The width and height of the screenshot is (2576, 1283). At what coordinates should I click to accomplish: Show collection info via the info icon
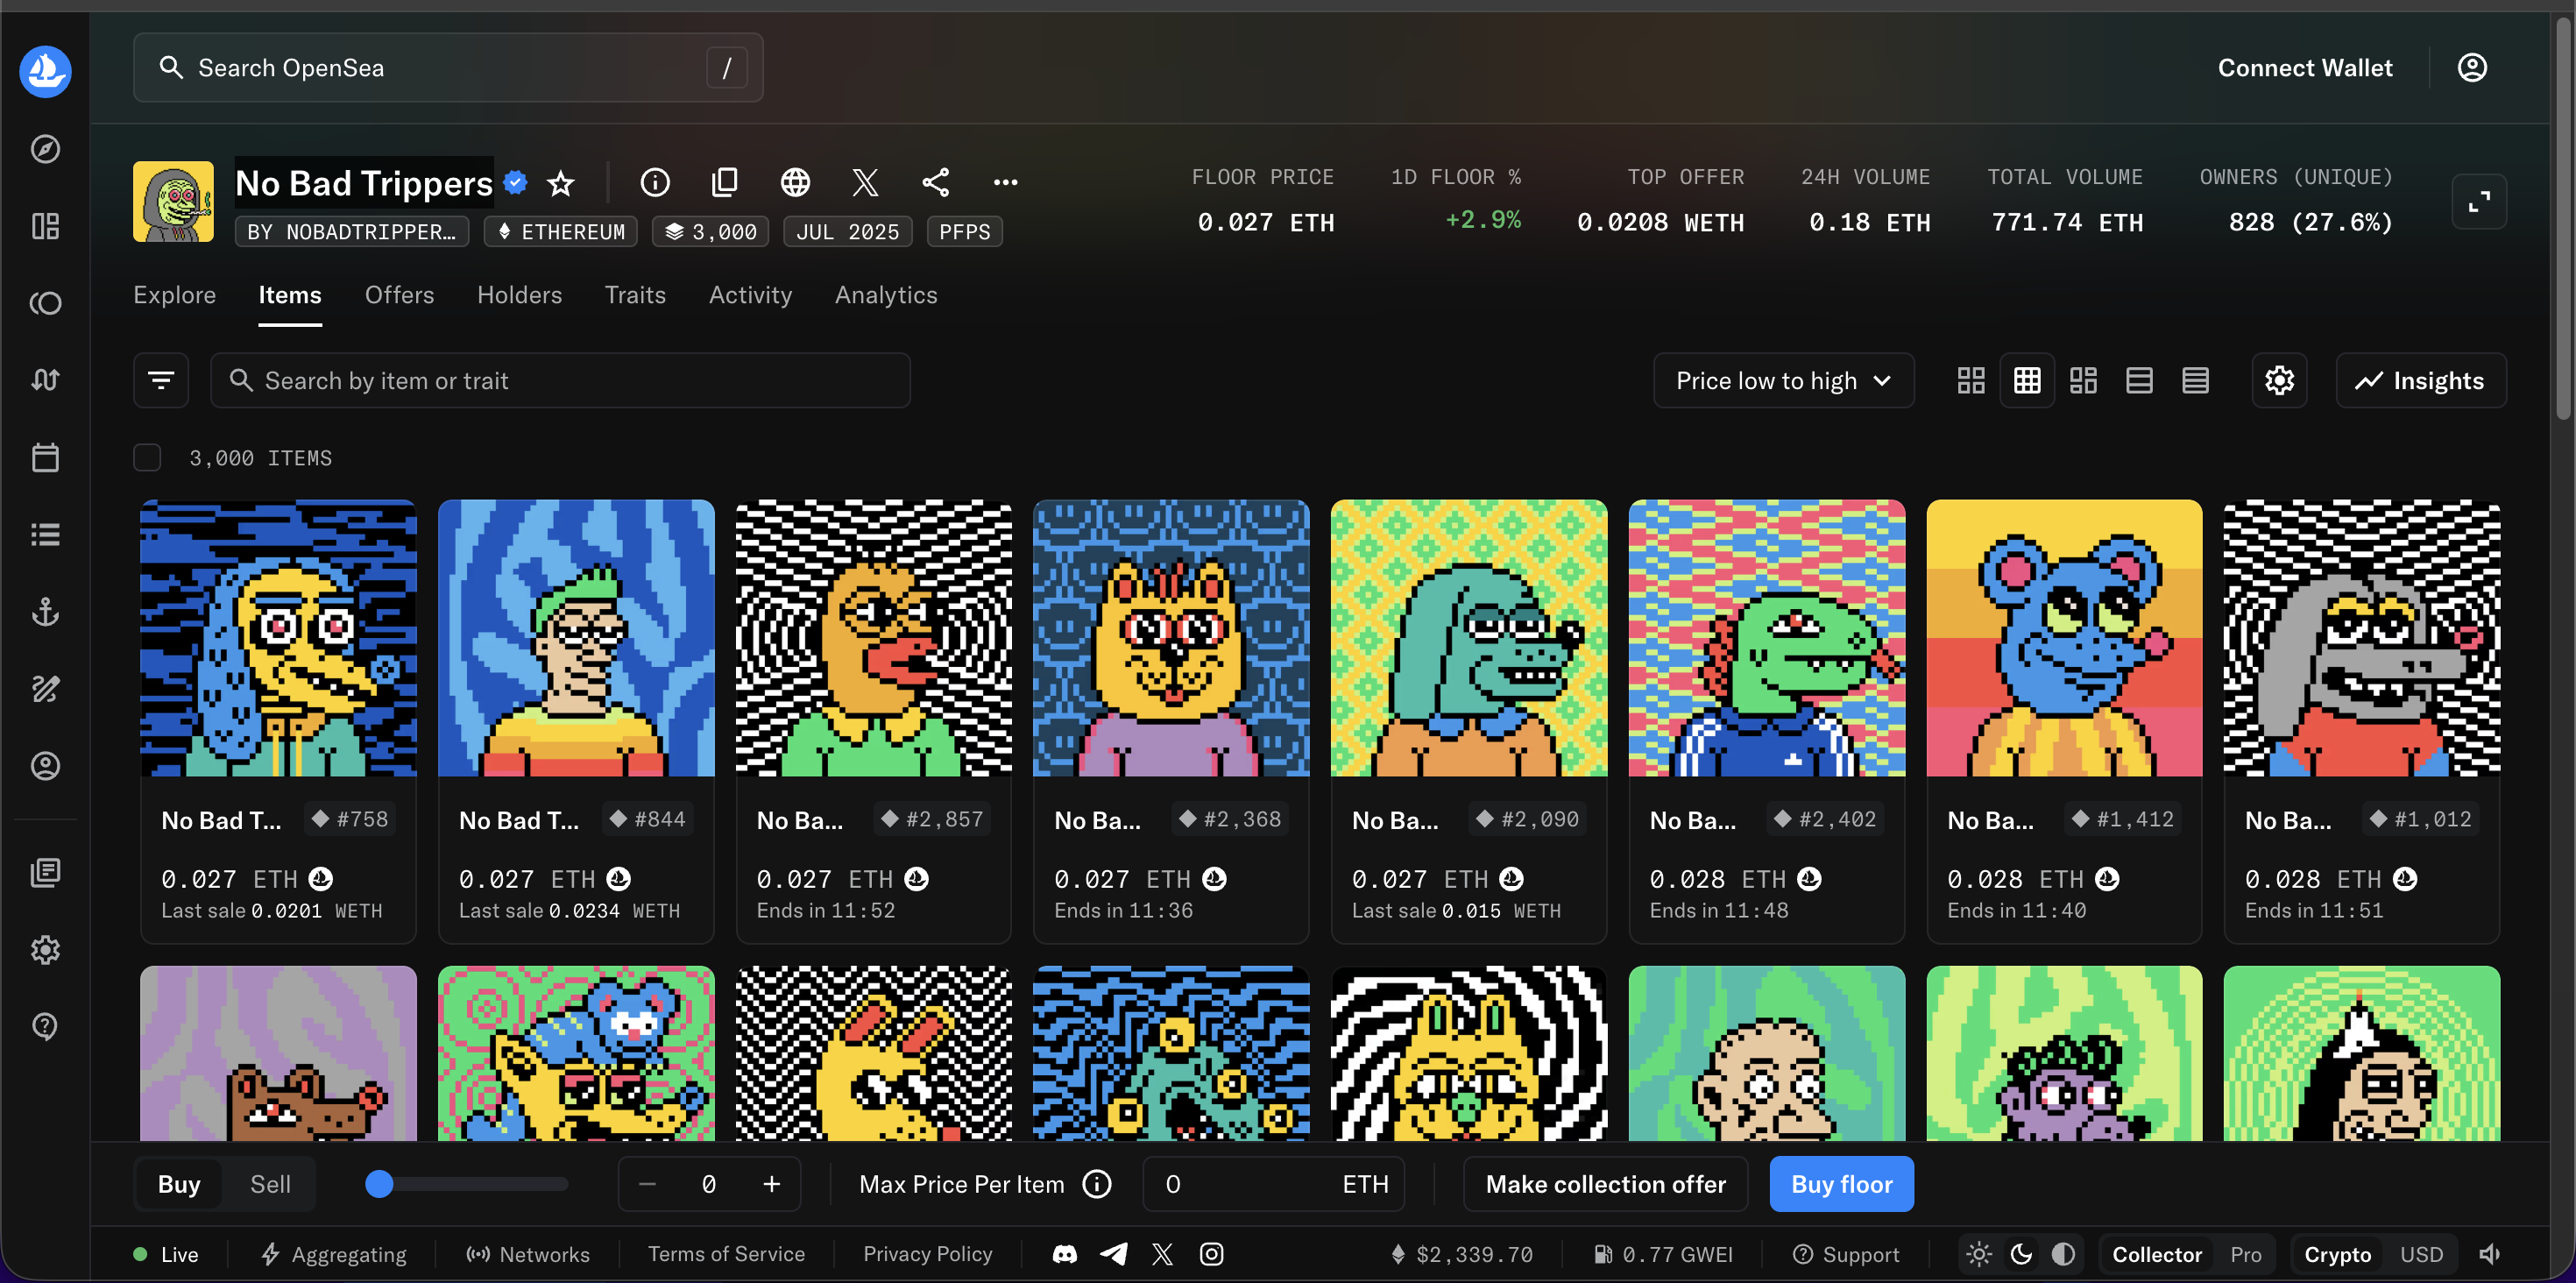[x=655, y=182]
